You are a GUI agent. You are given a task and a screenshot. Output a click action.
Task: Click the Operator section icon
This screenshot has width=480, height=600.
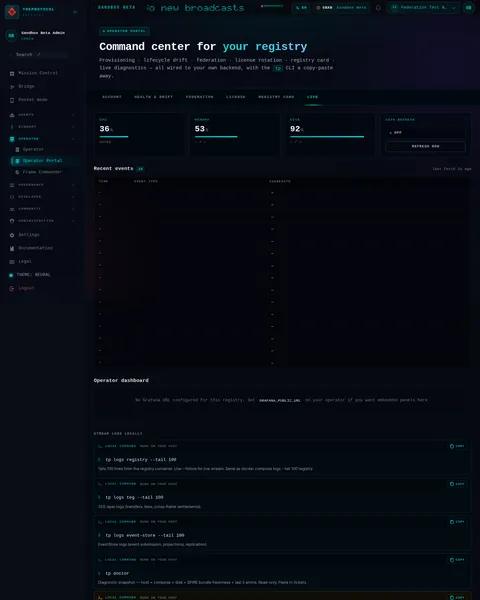[12, 139]
